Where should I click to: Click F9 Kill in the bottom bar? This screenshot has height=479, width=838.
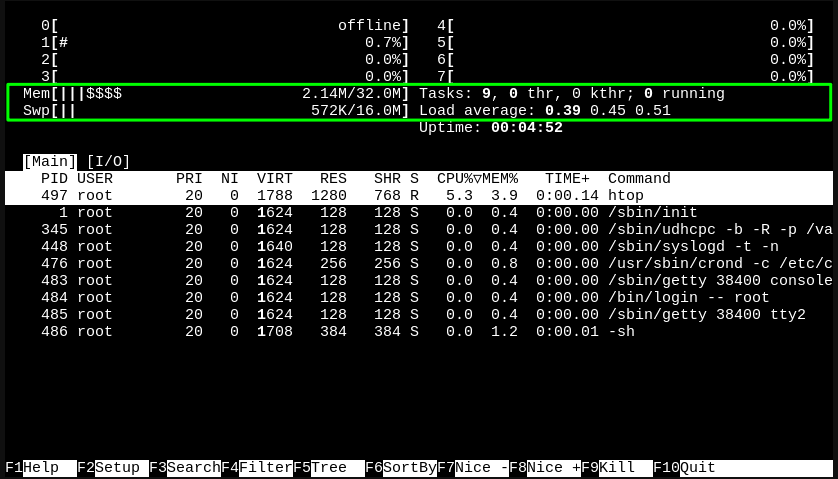[x=617, y=468]
